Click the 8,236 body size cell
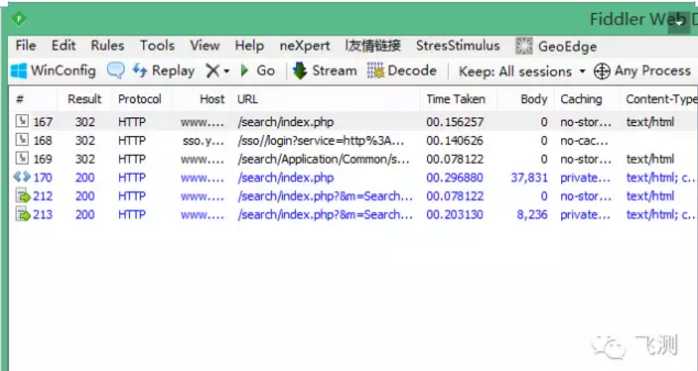Viewport: 698px width, 371px height. 532,215
